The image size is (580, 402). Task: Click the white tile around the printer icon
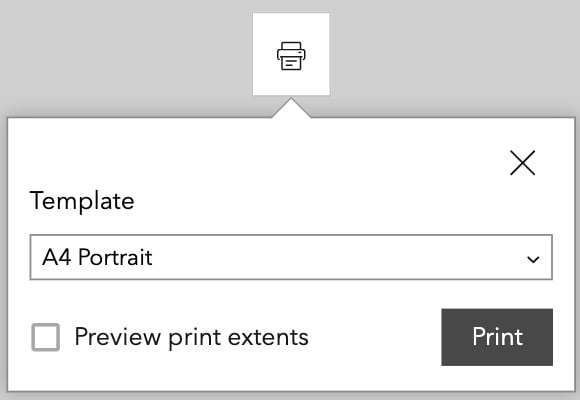[291, 54]
